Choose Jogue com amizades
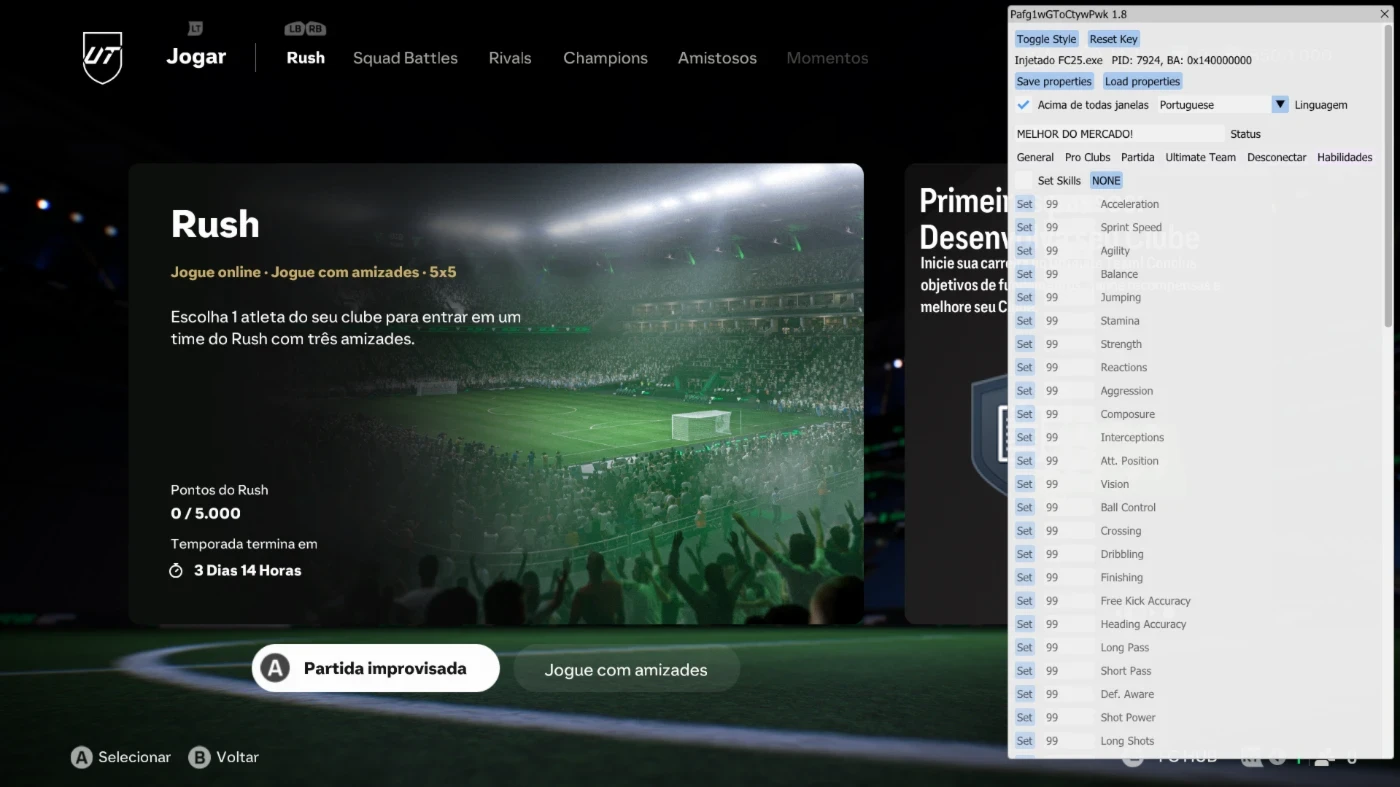 (626, 669)
